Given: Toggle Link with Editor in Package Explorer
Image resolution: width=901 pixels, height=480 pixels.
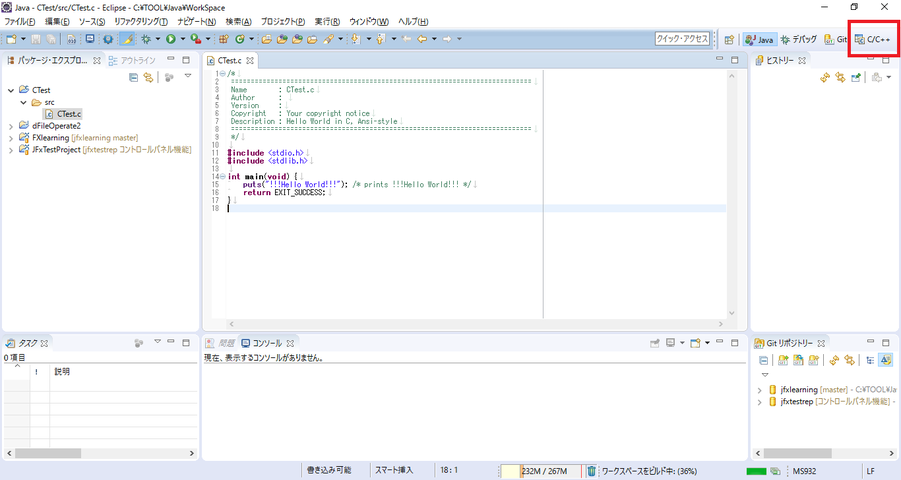Looking at the screenshot, I should pyautogui.click(x=148, y=77).
